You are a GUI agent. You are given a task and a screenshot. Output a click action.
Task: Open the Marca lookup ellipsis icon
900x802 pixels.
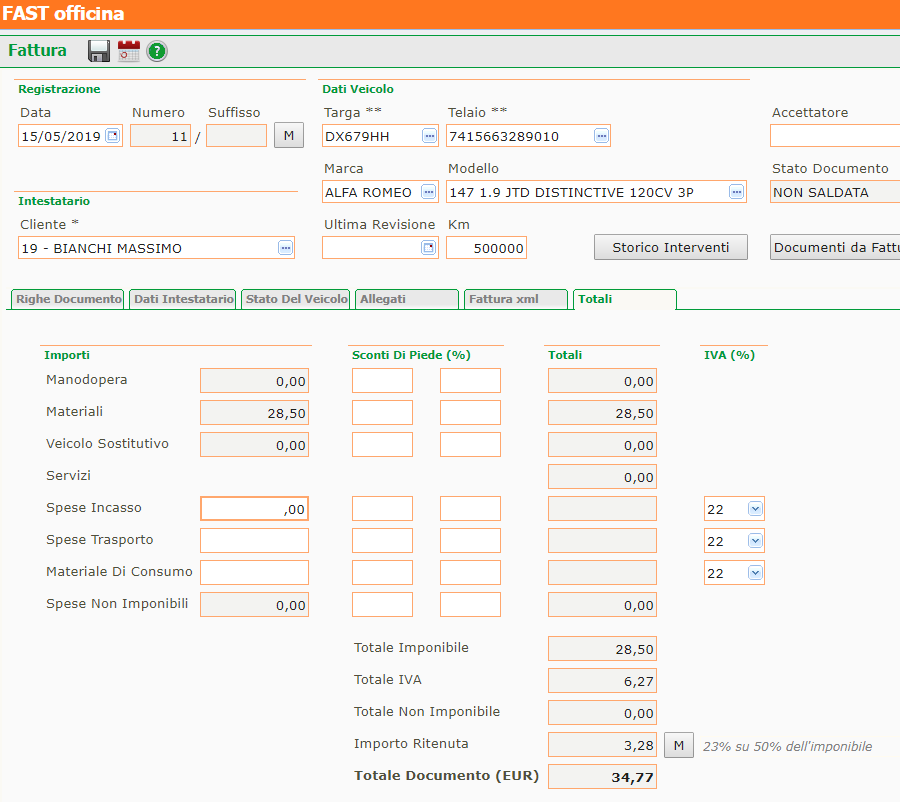[x=429, y=192]
